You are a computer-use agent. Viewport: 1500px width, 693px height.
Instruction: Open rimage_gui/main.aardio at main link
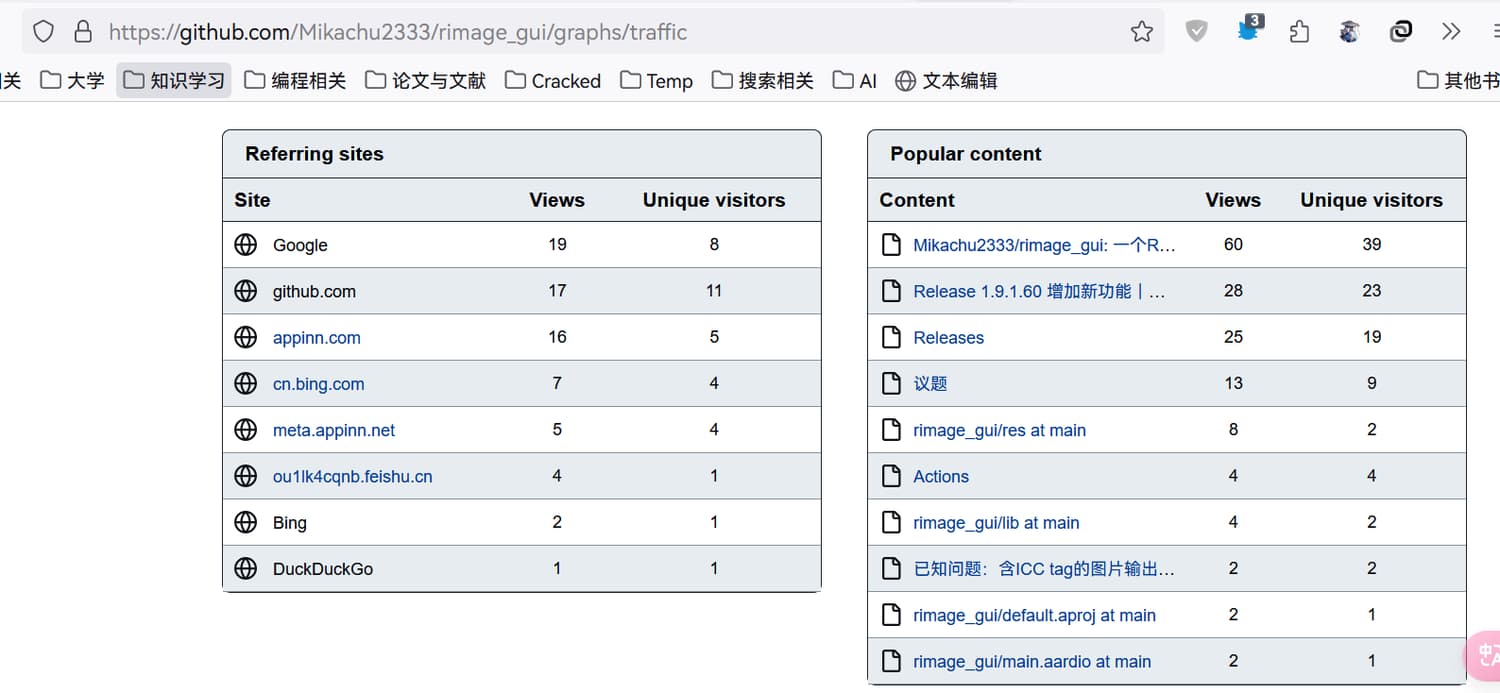point(1031,661)
